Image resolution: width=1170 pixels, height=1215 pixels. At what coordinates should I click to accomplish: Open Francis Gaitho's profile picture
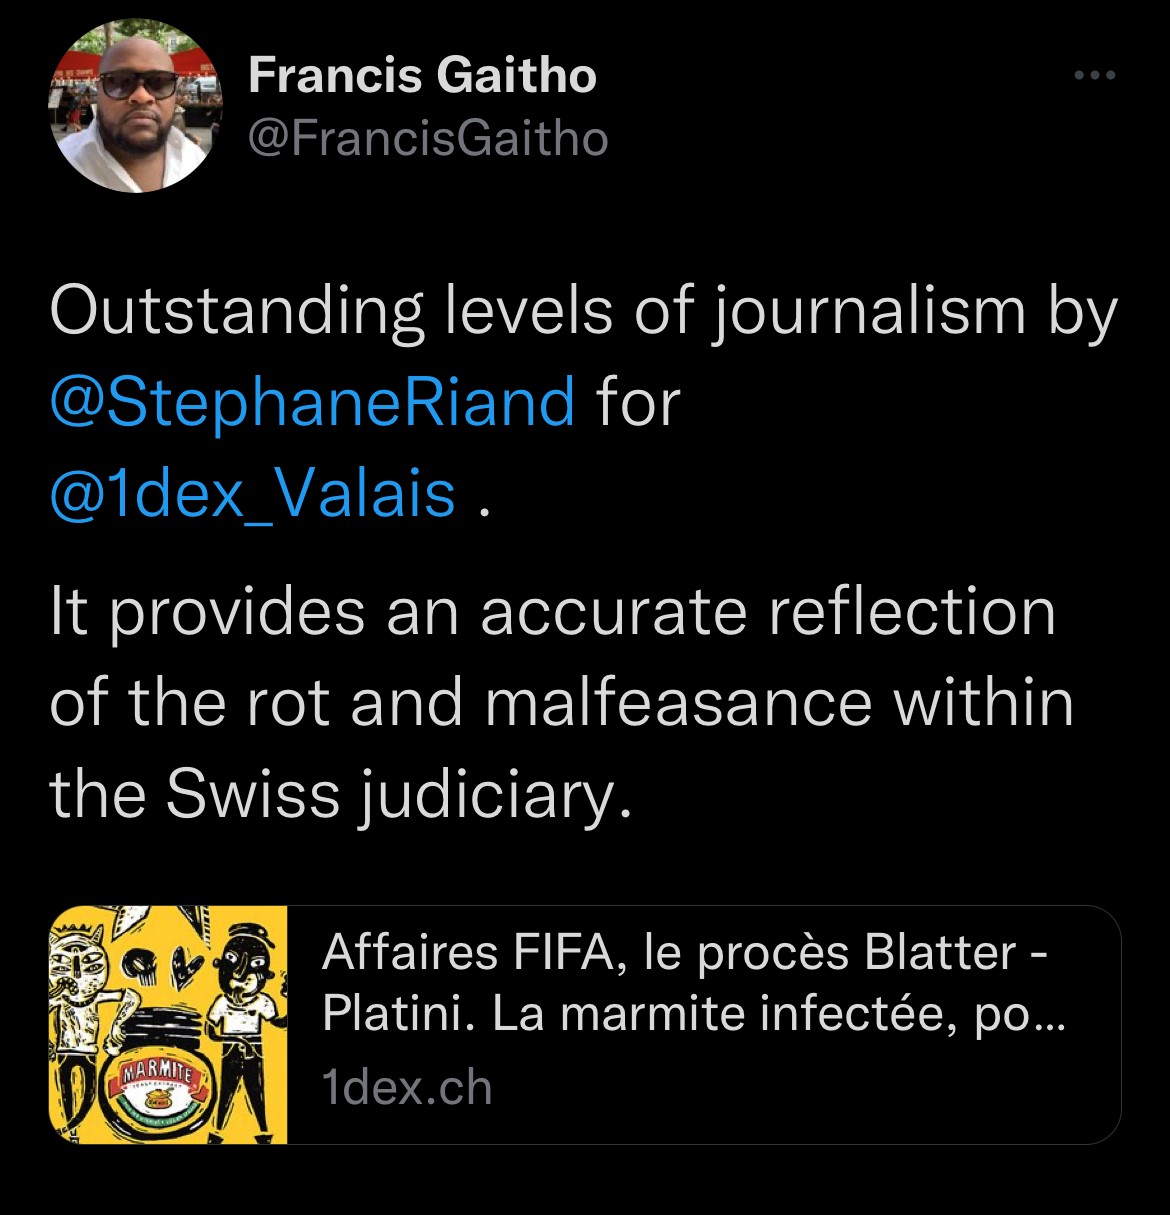[x=136, y=105]
